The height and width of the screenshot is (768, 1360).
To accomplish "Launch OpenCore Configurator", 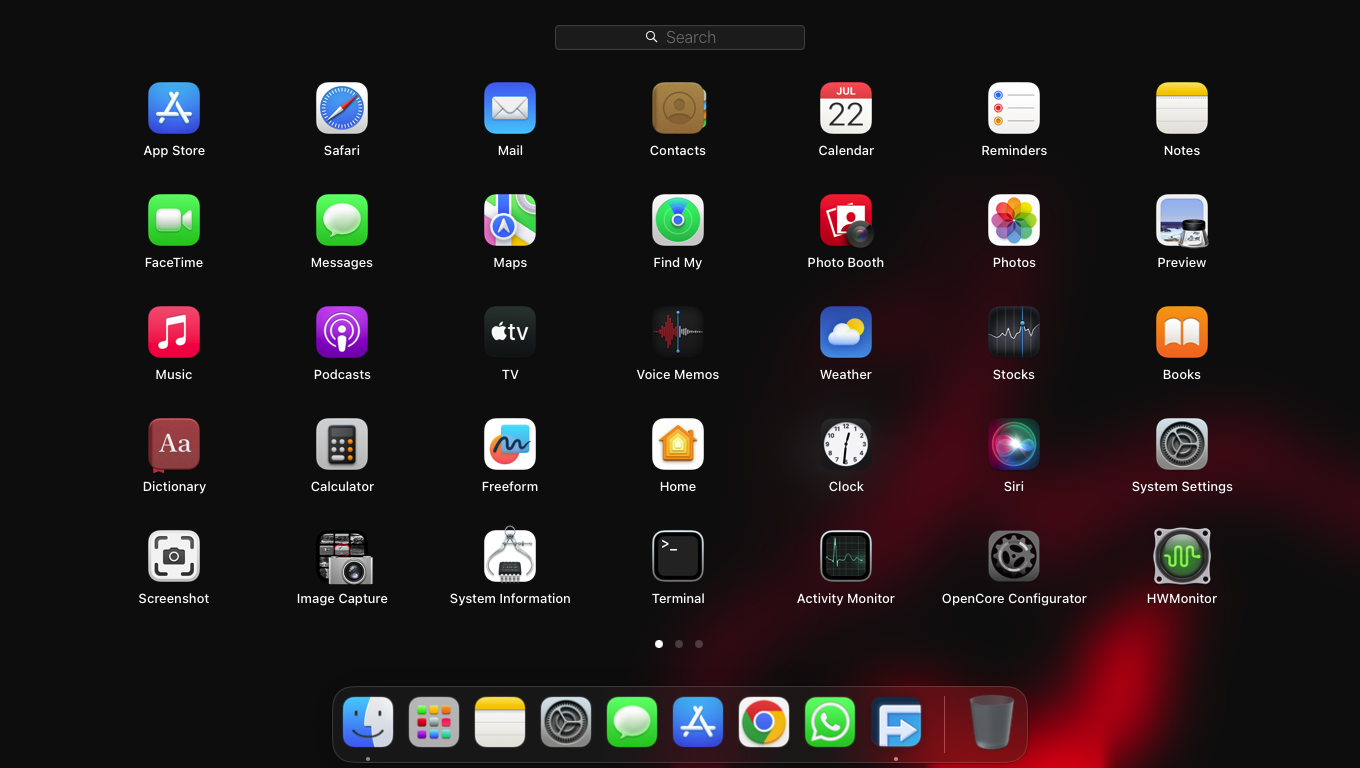I will tap(1014, 556).
